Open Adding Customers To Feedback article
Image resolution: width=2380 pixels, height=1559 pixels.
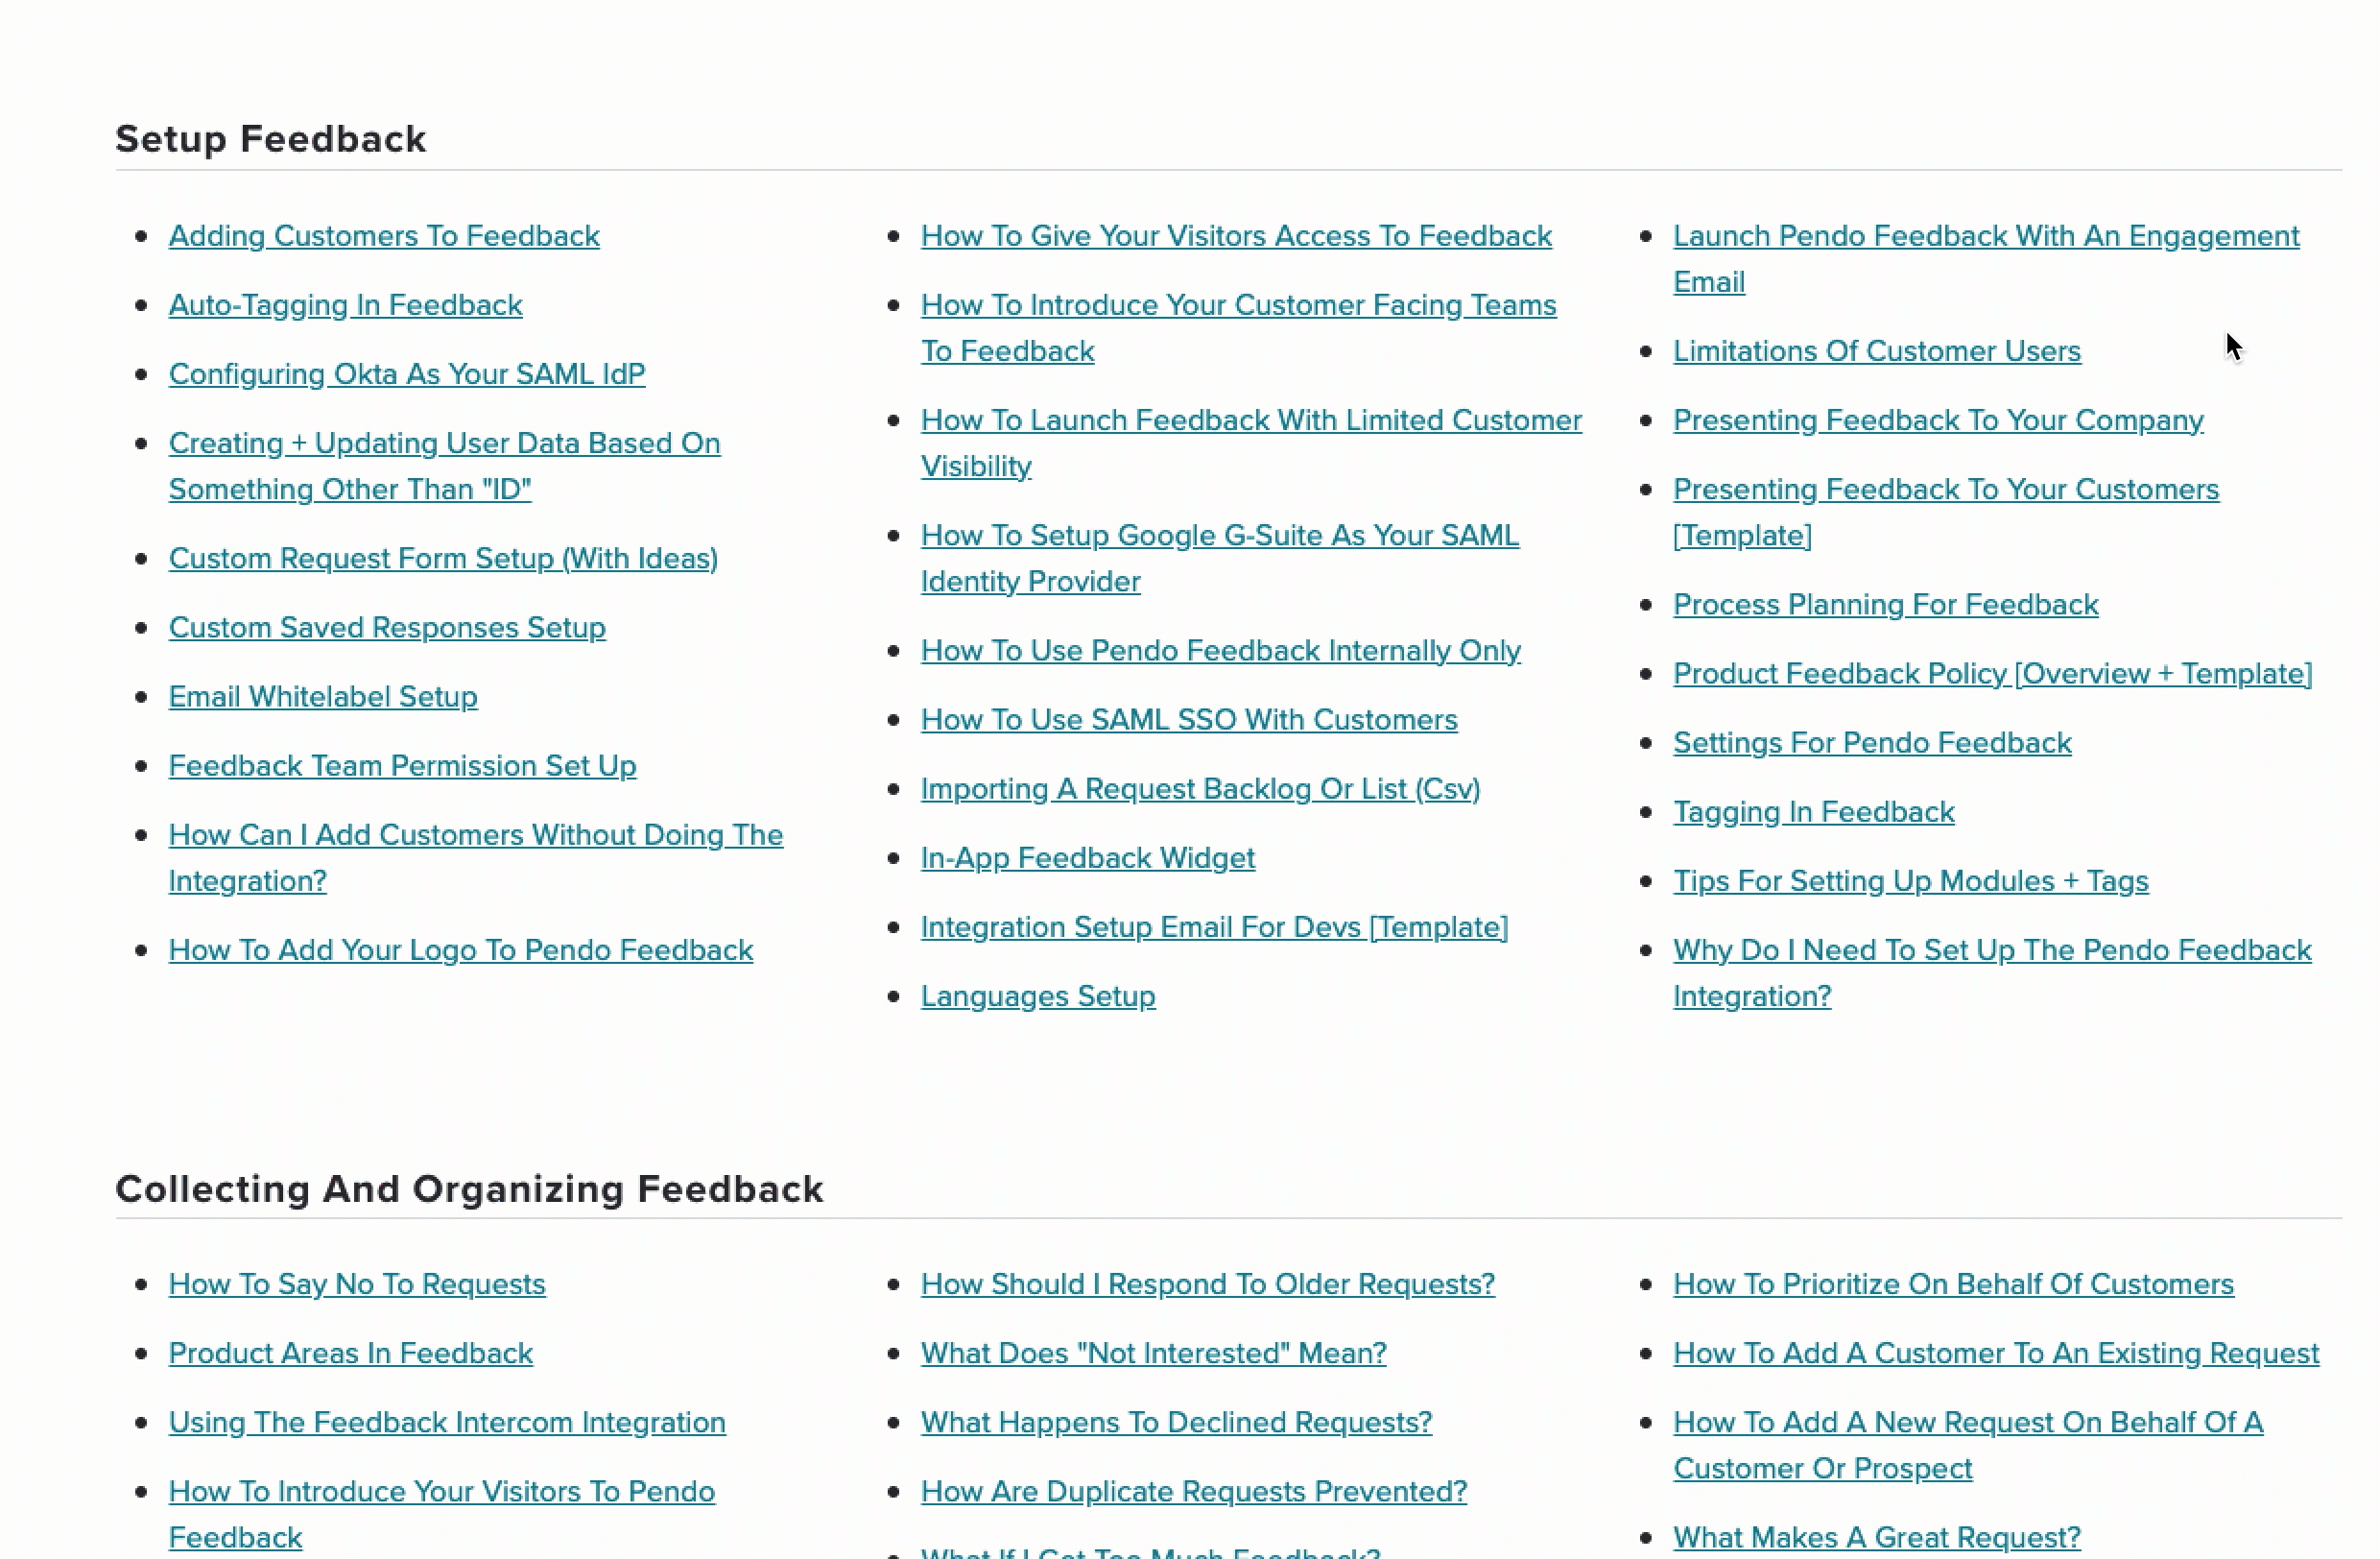(384, 235)
